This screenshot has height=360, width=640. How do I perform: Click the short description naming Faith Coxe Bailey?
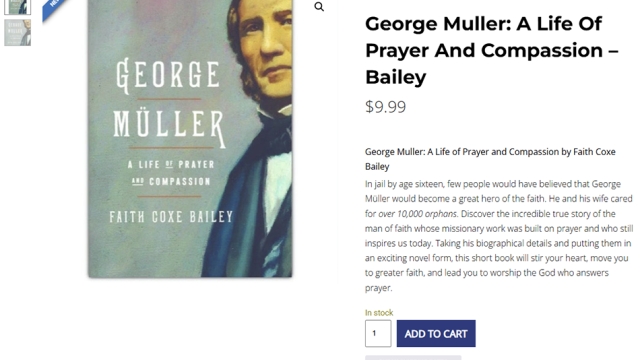[x=490, y=159]
